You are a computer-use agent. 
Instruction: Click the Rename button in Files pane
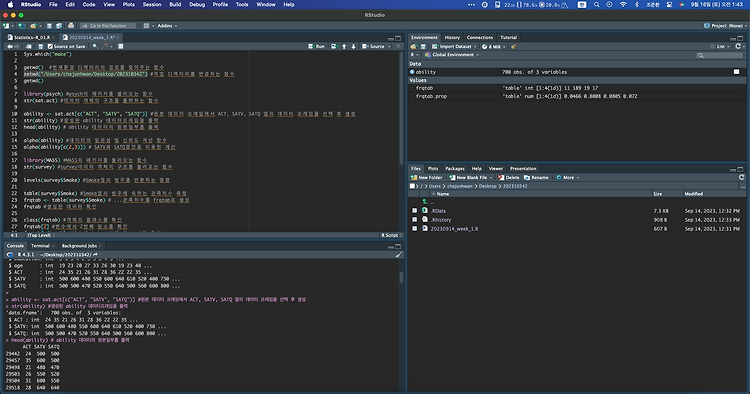536,177
